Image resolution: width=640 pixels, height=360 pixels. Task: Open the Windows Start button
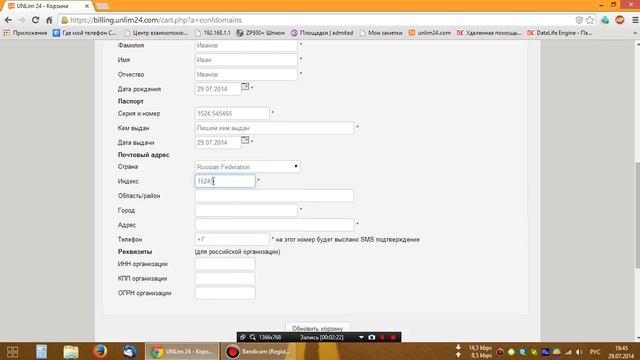13,351
